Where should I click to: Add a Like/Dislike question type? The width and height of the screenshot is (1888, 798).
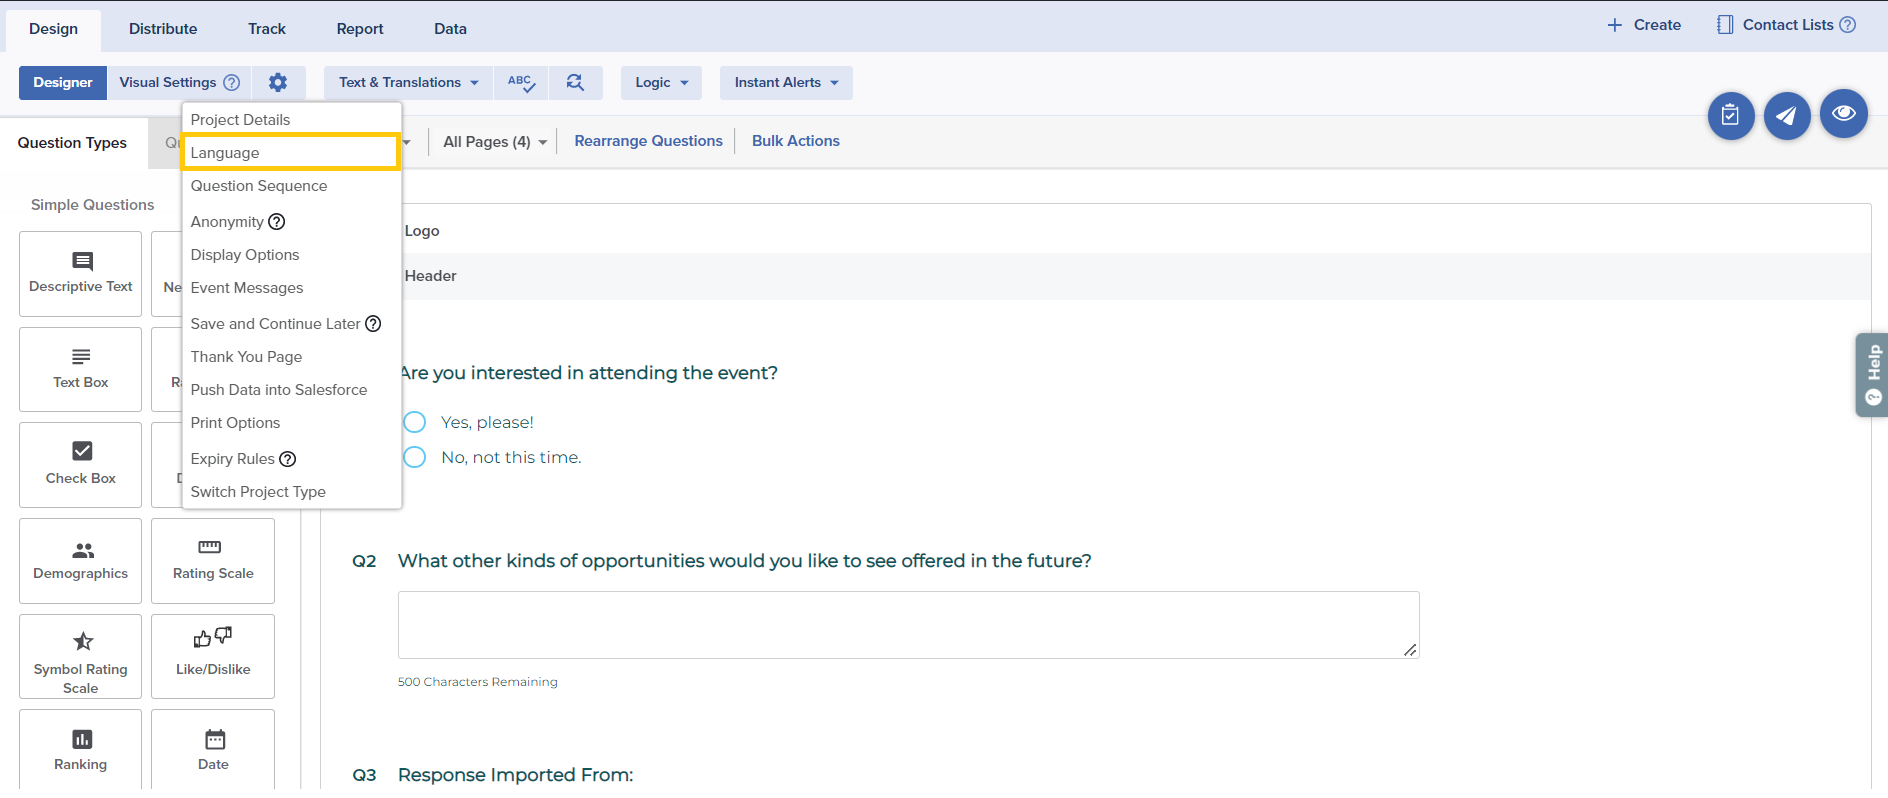point(213,656)
